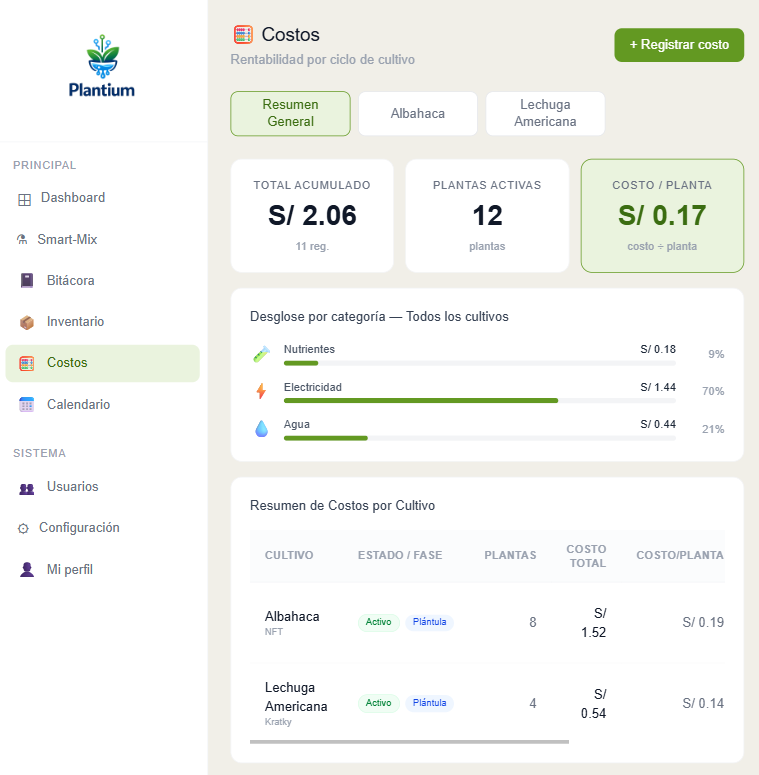Select the Resumen General tab
759x775 pixels.
(291, 113)
